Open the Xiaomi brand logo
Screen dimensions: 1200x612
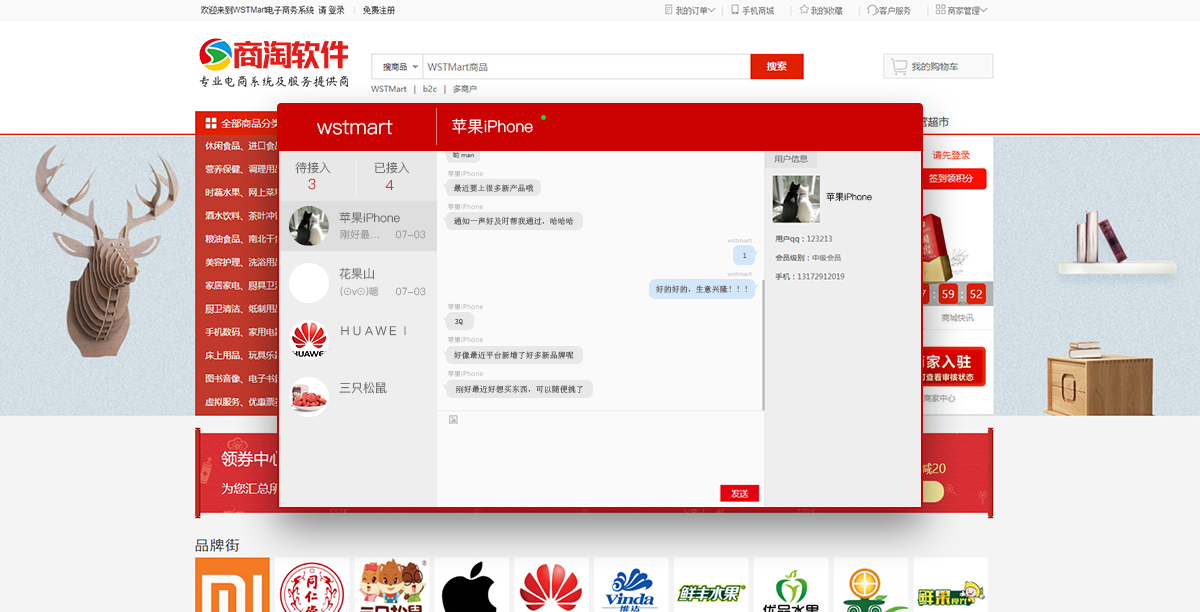coord(232,585)
